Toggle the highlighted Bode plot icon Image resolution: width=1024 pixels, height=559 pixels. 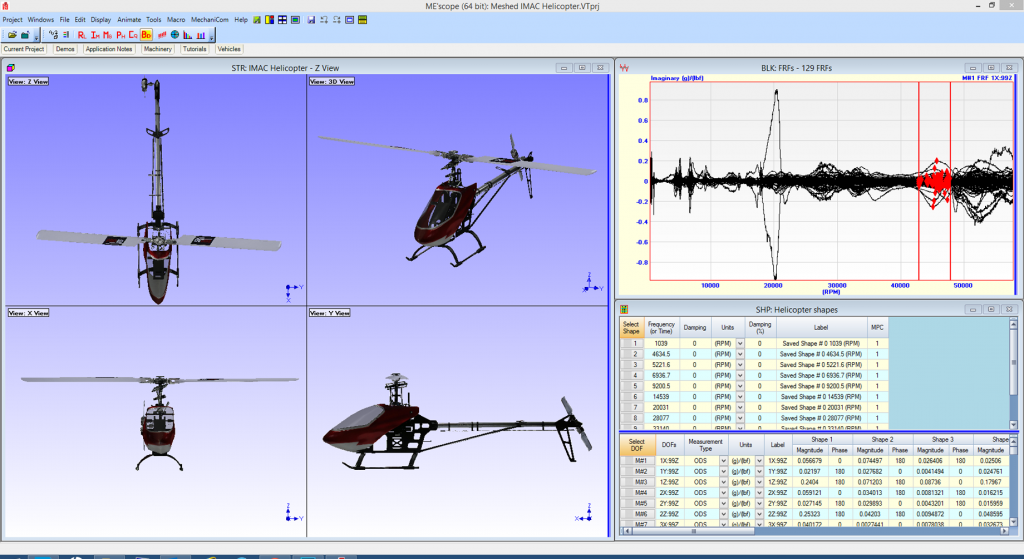point(146,35)
